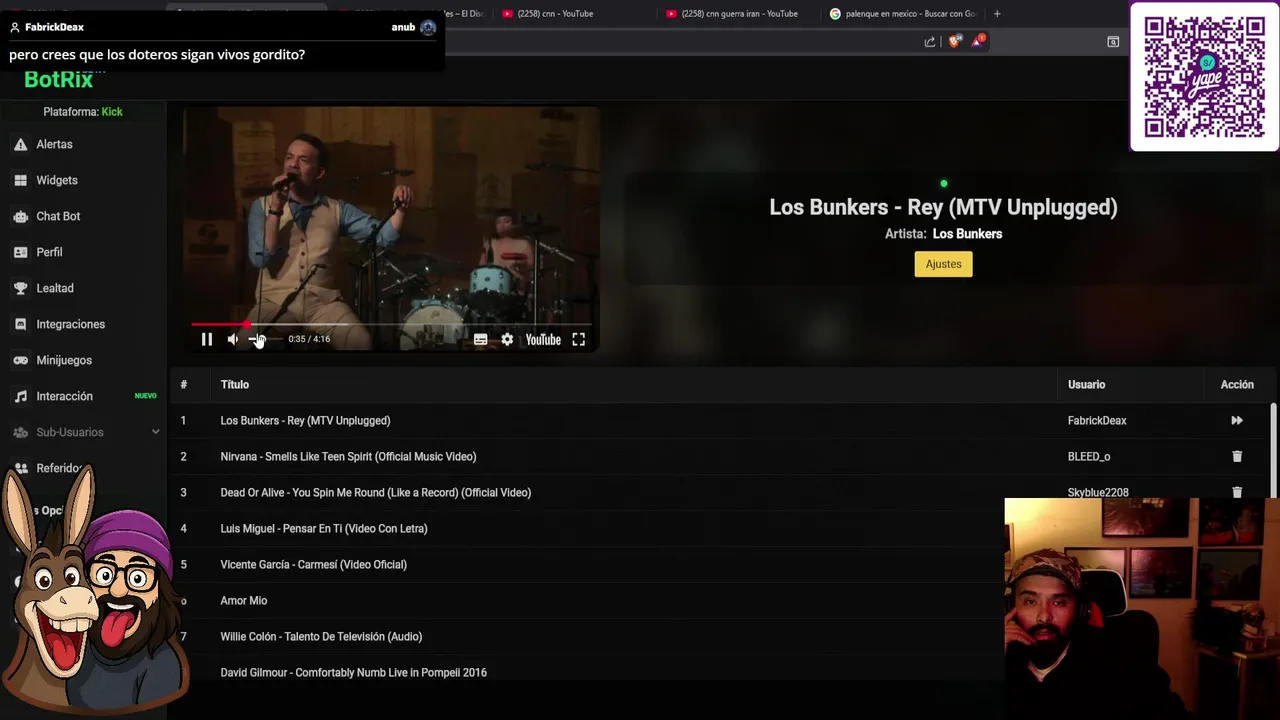The image size is (1280, 720).
Task: Open the Widgets icon in sidebar
Action: point(20,180)
